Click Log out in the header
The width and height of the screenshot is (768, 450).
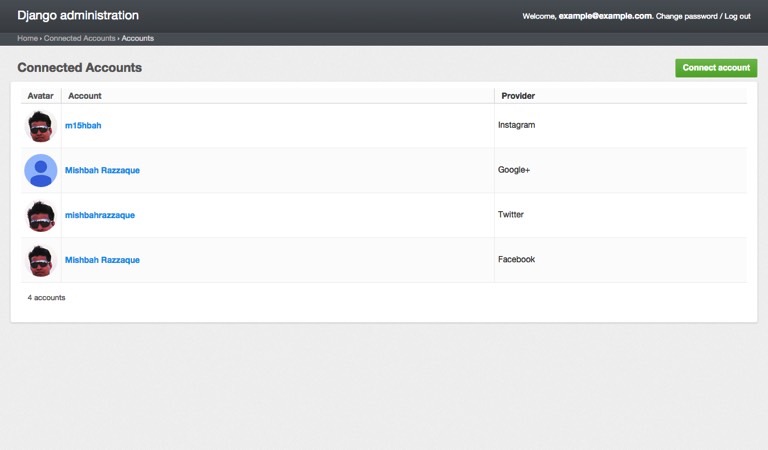pyautogui.click(x=737, y=16)
